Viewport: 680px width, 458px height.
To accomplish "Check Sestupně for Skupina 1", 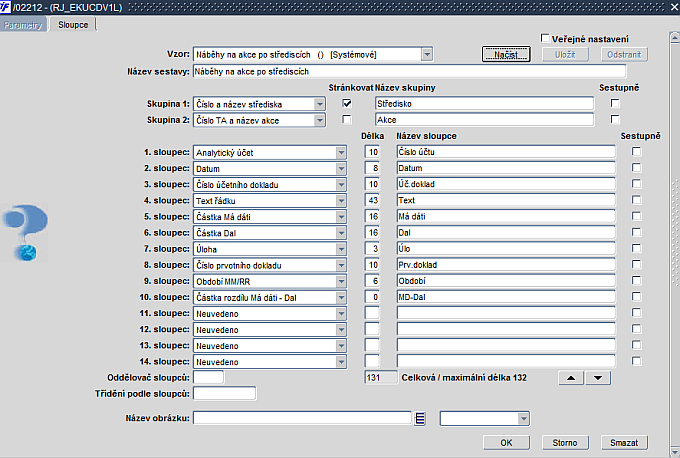I will click(x=615, y=103).
